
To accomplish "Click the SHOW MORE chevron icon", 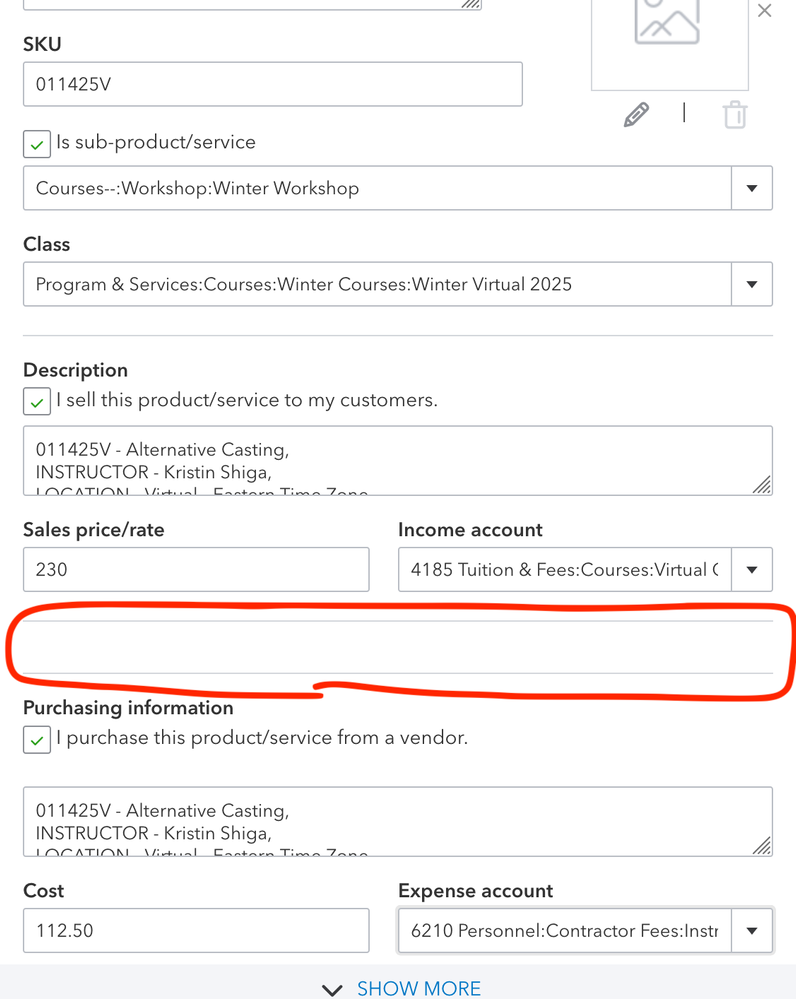I will [332, 989].
